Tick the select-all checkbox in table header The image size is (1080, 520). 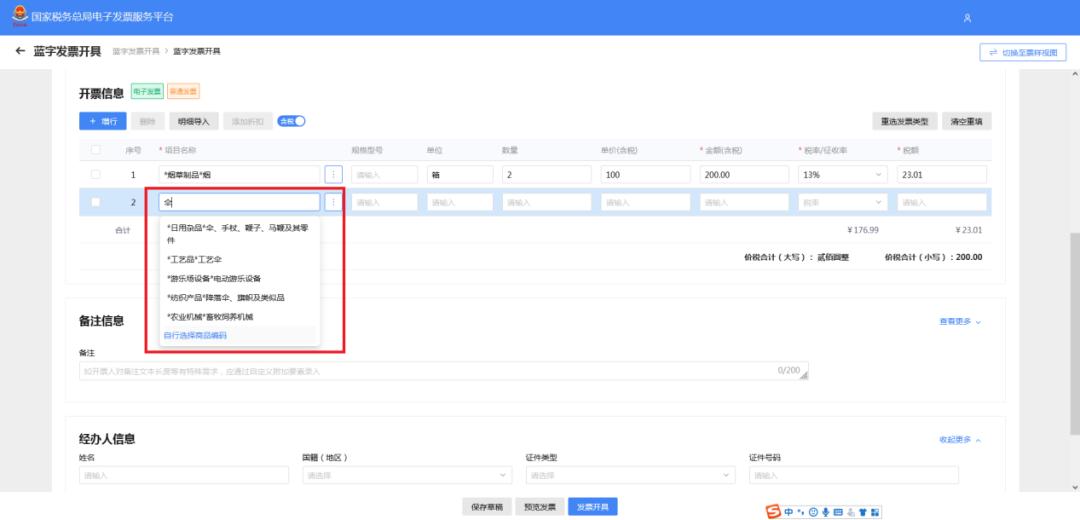96,150
